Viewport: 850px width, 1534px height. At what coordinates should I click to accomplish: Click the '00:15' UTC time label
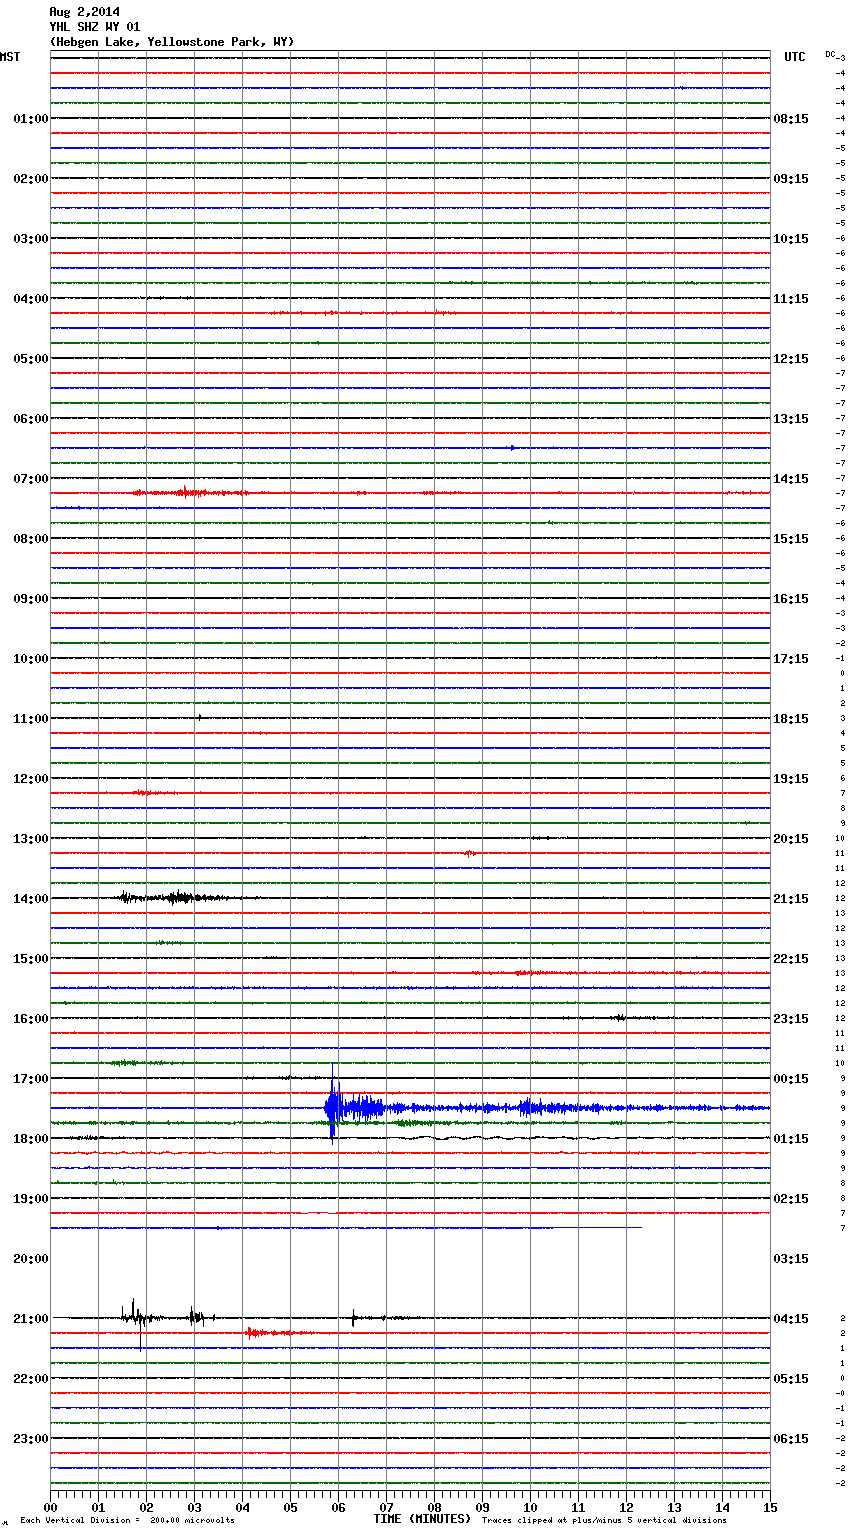(x=791, y=1079)
